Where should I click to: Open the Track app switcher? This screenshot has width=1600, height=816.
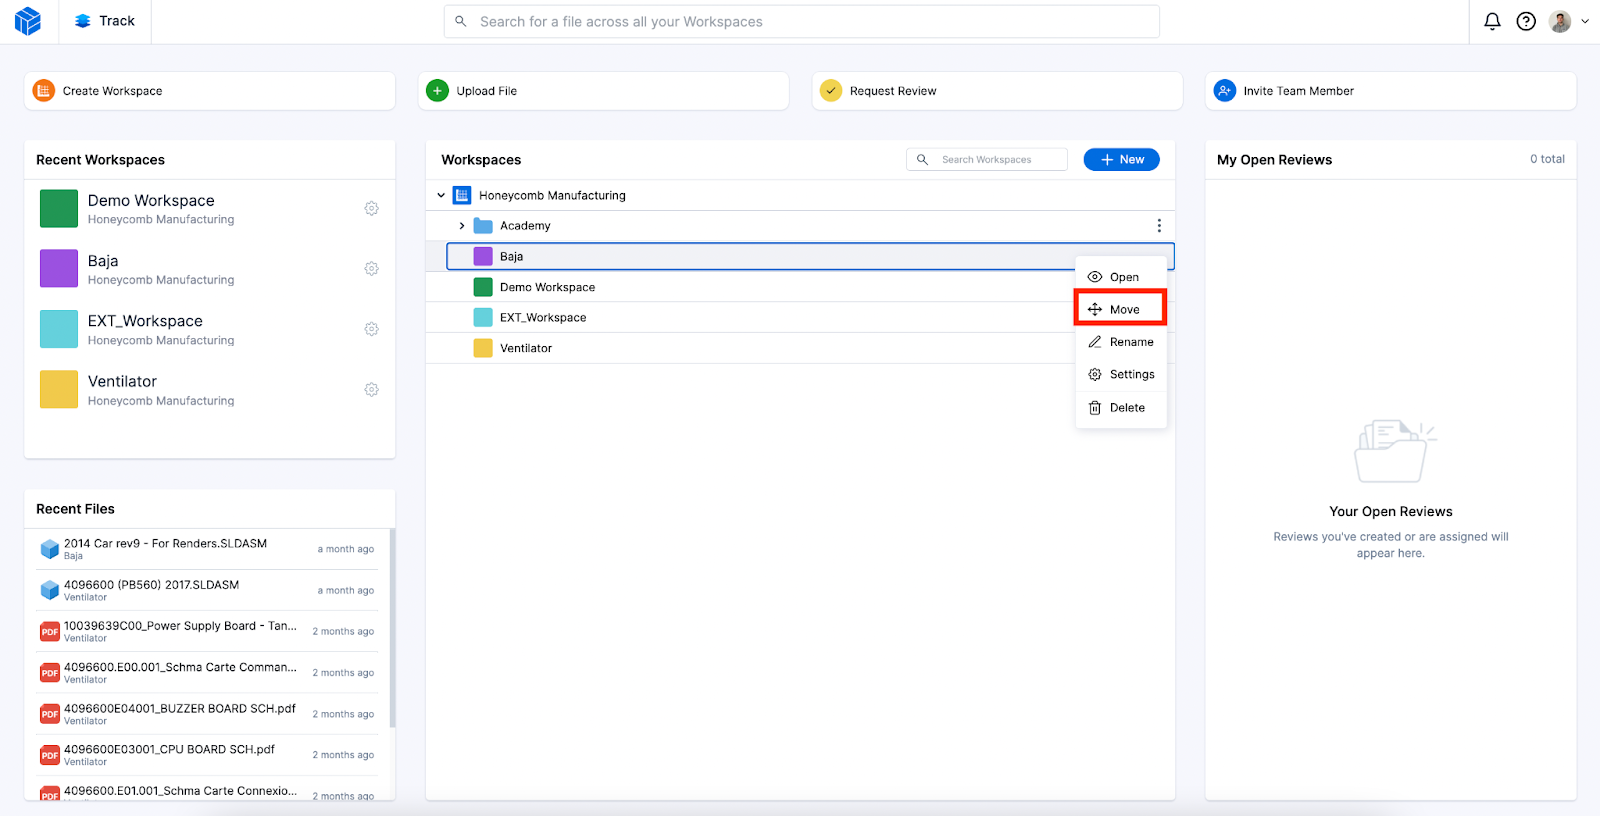pos(105,21)
